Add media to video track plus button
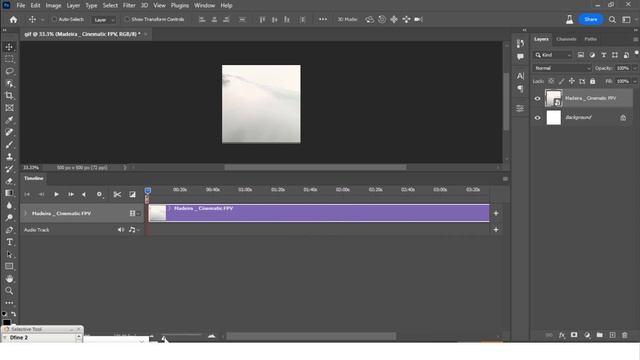640x360 pixels. pyautogui.click(x=496, y=213)
